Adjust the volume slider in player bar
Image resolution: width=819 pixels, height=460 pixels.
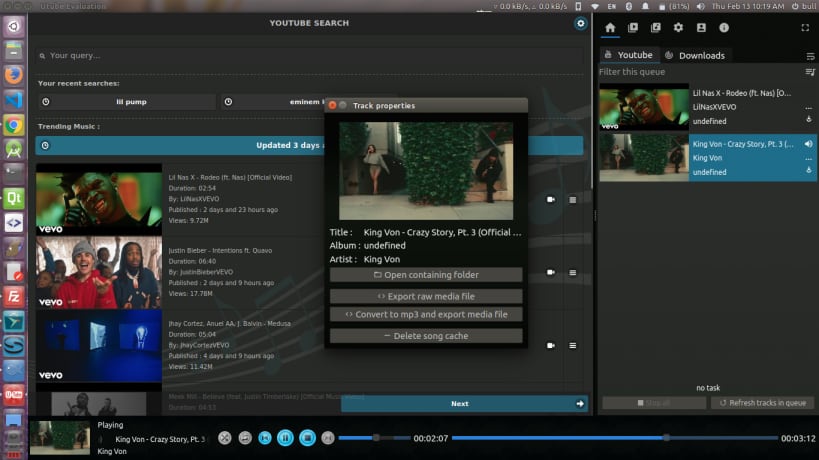374,438
